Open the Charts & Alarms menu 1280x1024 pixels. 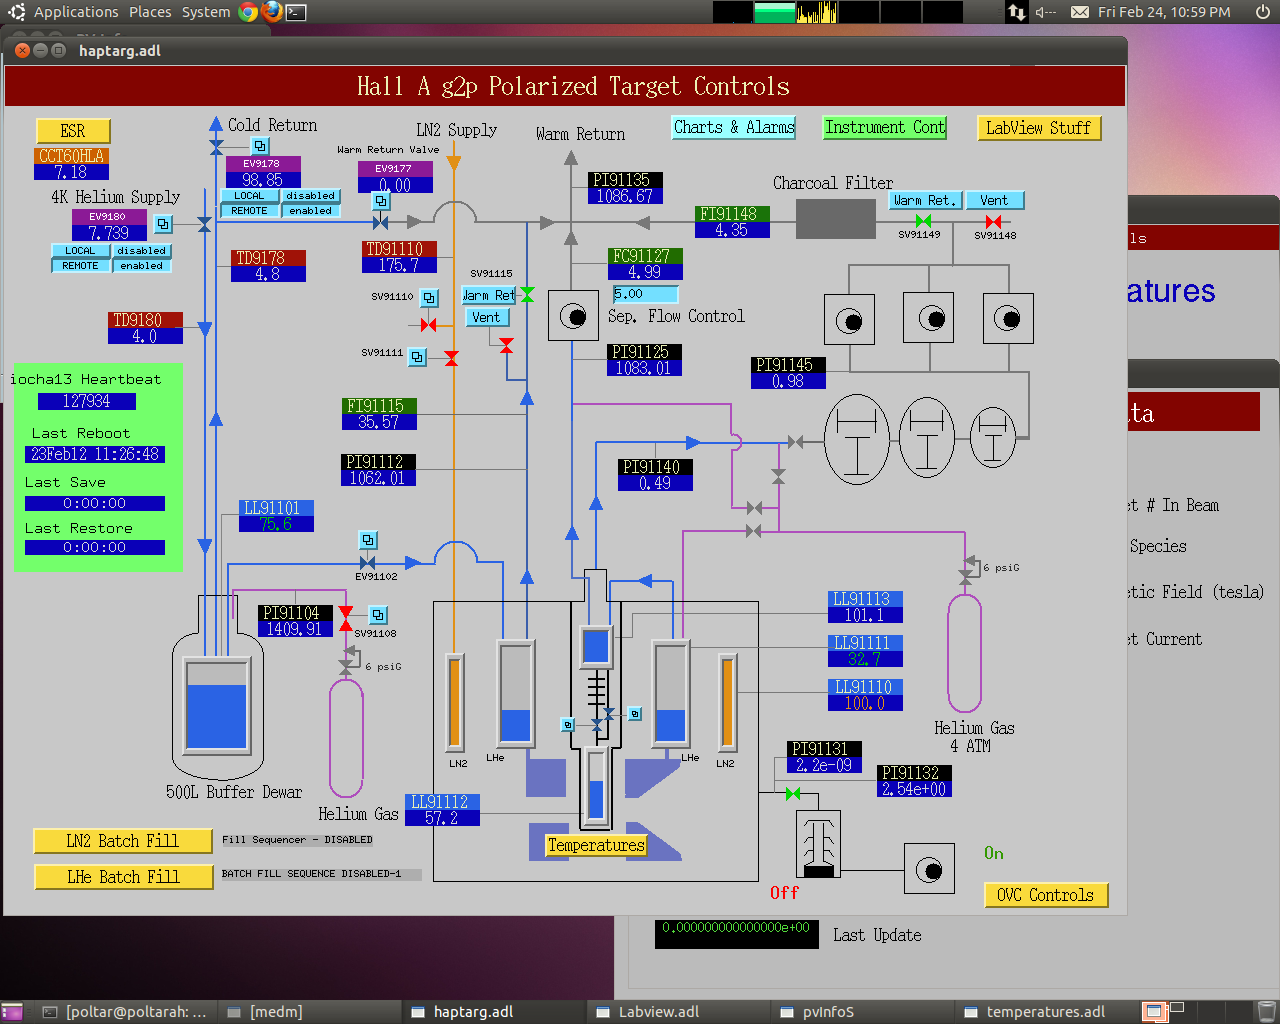point(734,127)
